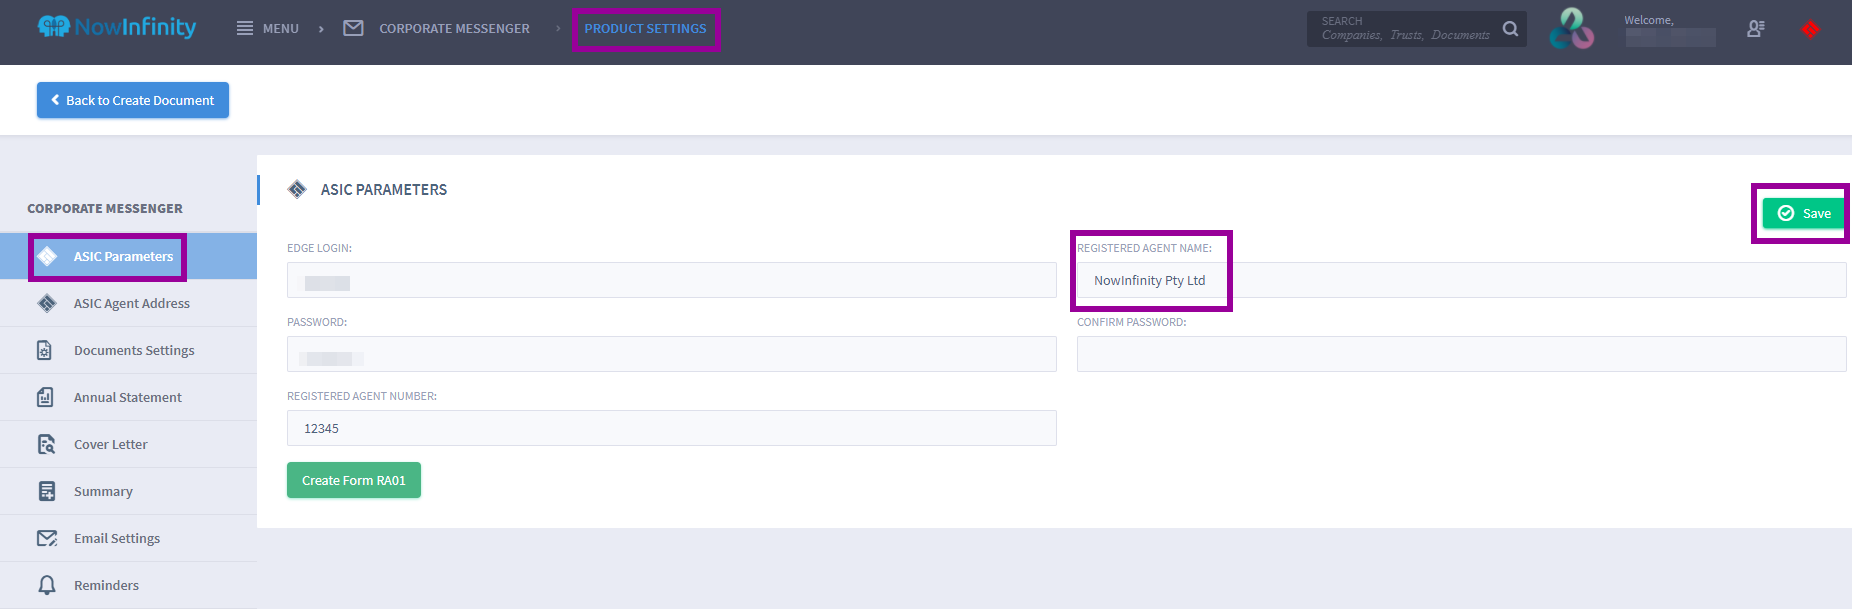The height and width of the screenshot is (609, 1852).
Task: Open Documents Settings section
Action: tap(128, 350)
